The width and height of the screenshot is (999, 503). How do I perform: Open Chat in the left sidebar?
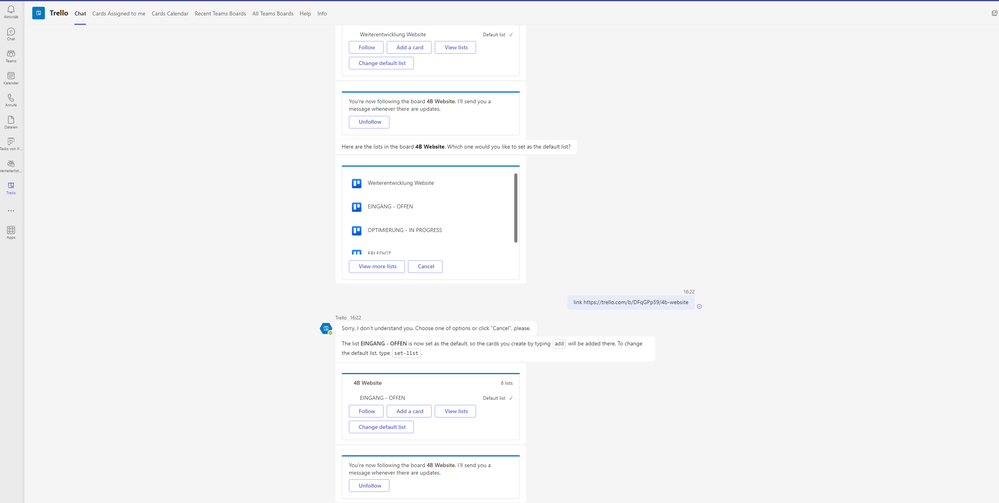[11, 34]
